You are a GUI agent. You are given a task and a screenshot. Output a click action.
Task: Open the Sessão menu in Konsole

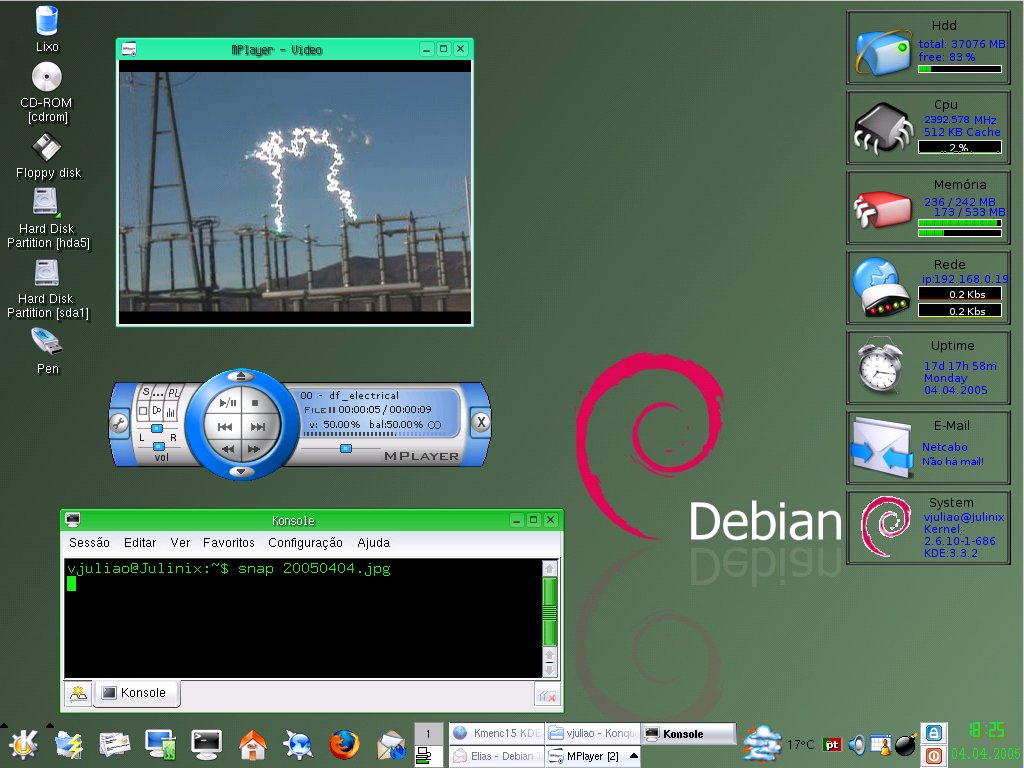point(89,543)
